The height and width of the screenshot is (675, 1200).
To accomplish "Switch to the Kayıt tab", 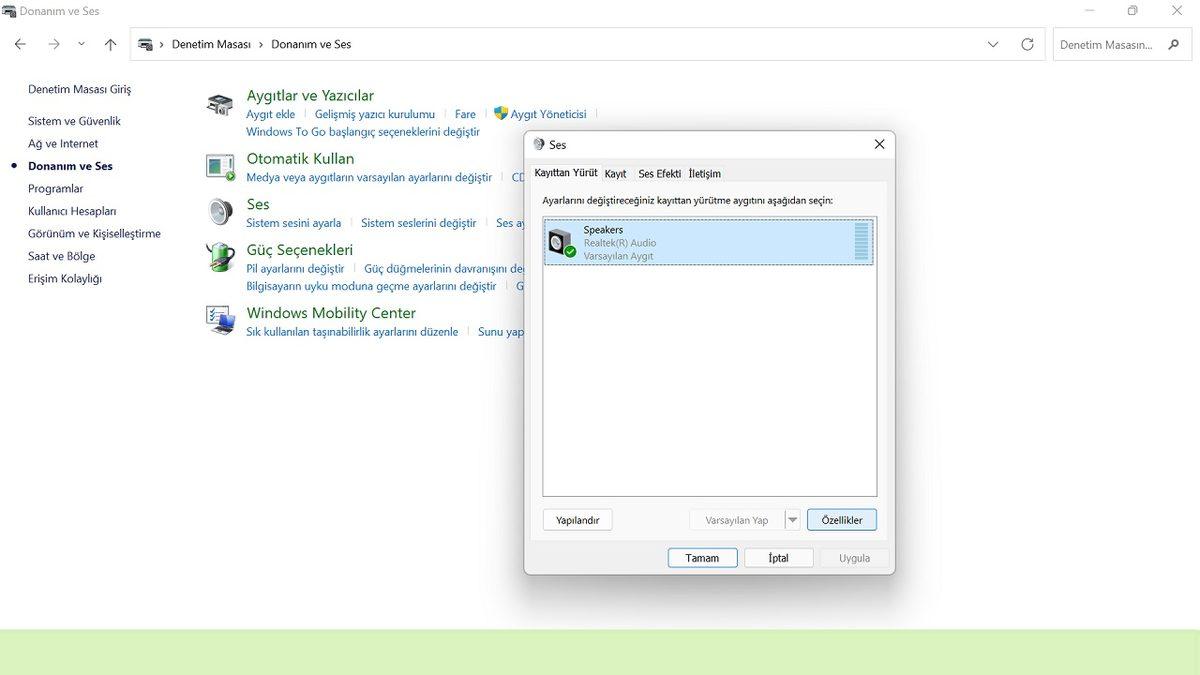I will pos(615,174).
